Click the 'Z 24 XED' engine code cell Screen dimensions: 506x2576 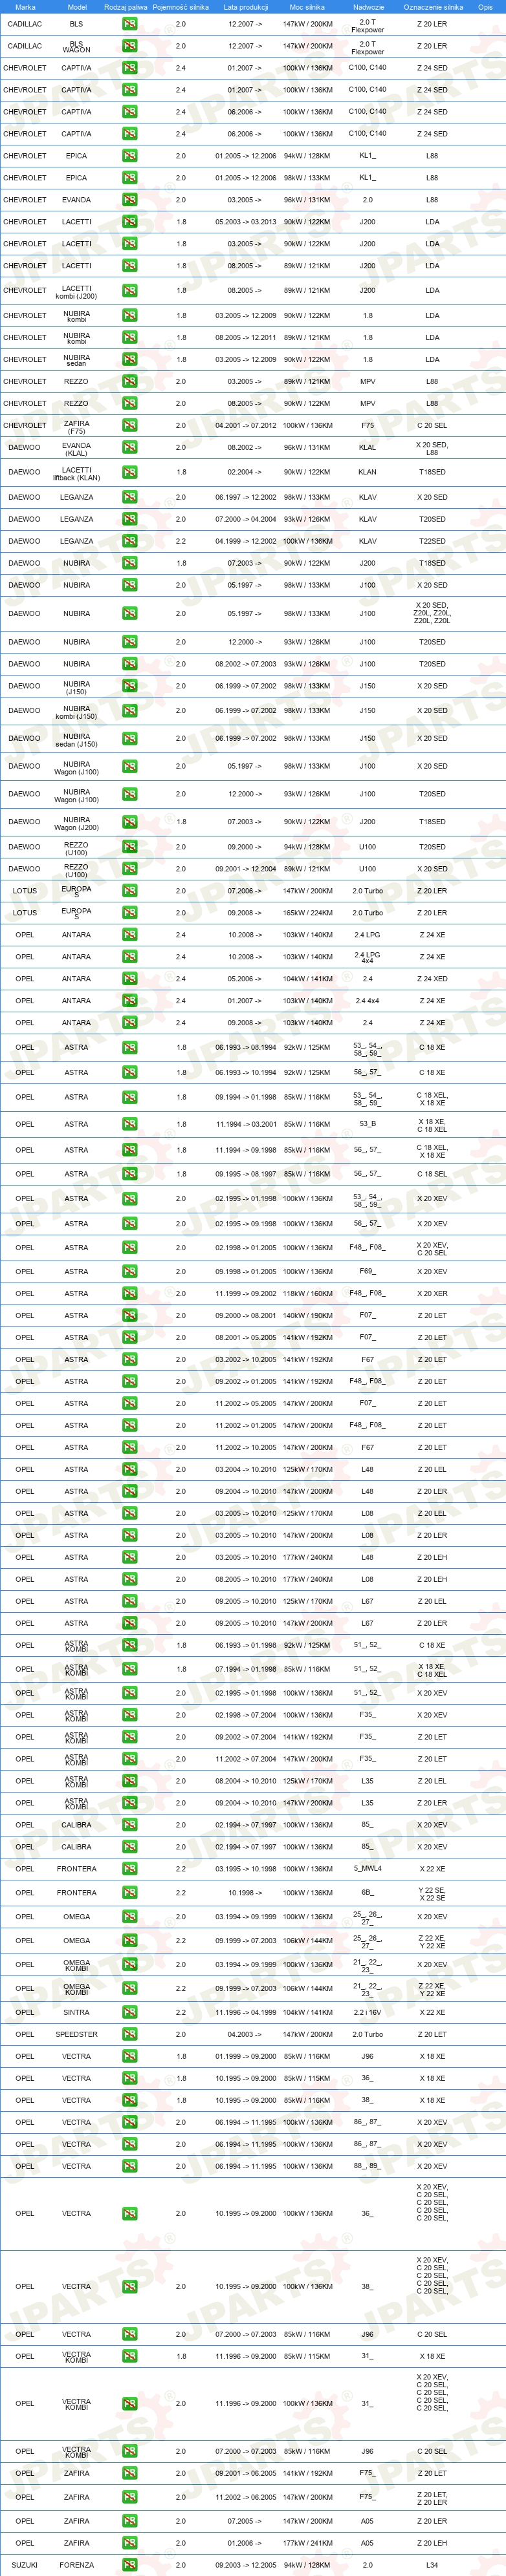[432, 979]
